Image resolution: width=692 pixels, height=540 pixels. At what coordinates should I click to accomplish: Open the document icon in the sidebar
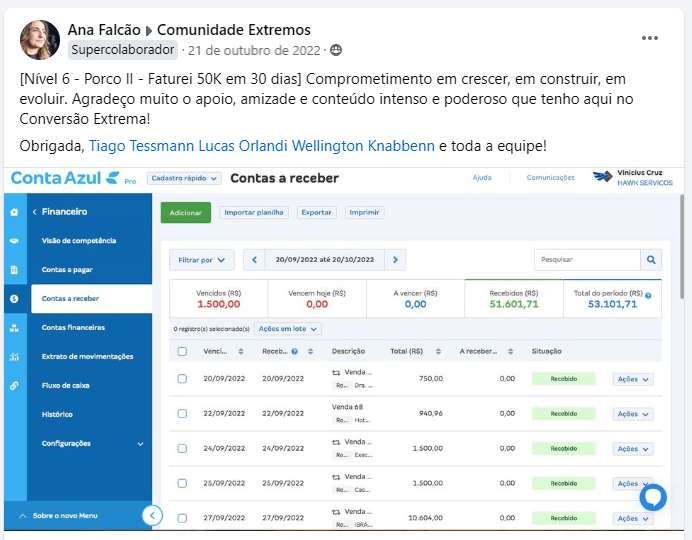coord(14,270)
